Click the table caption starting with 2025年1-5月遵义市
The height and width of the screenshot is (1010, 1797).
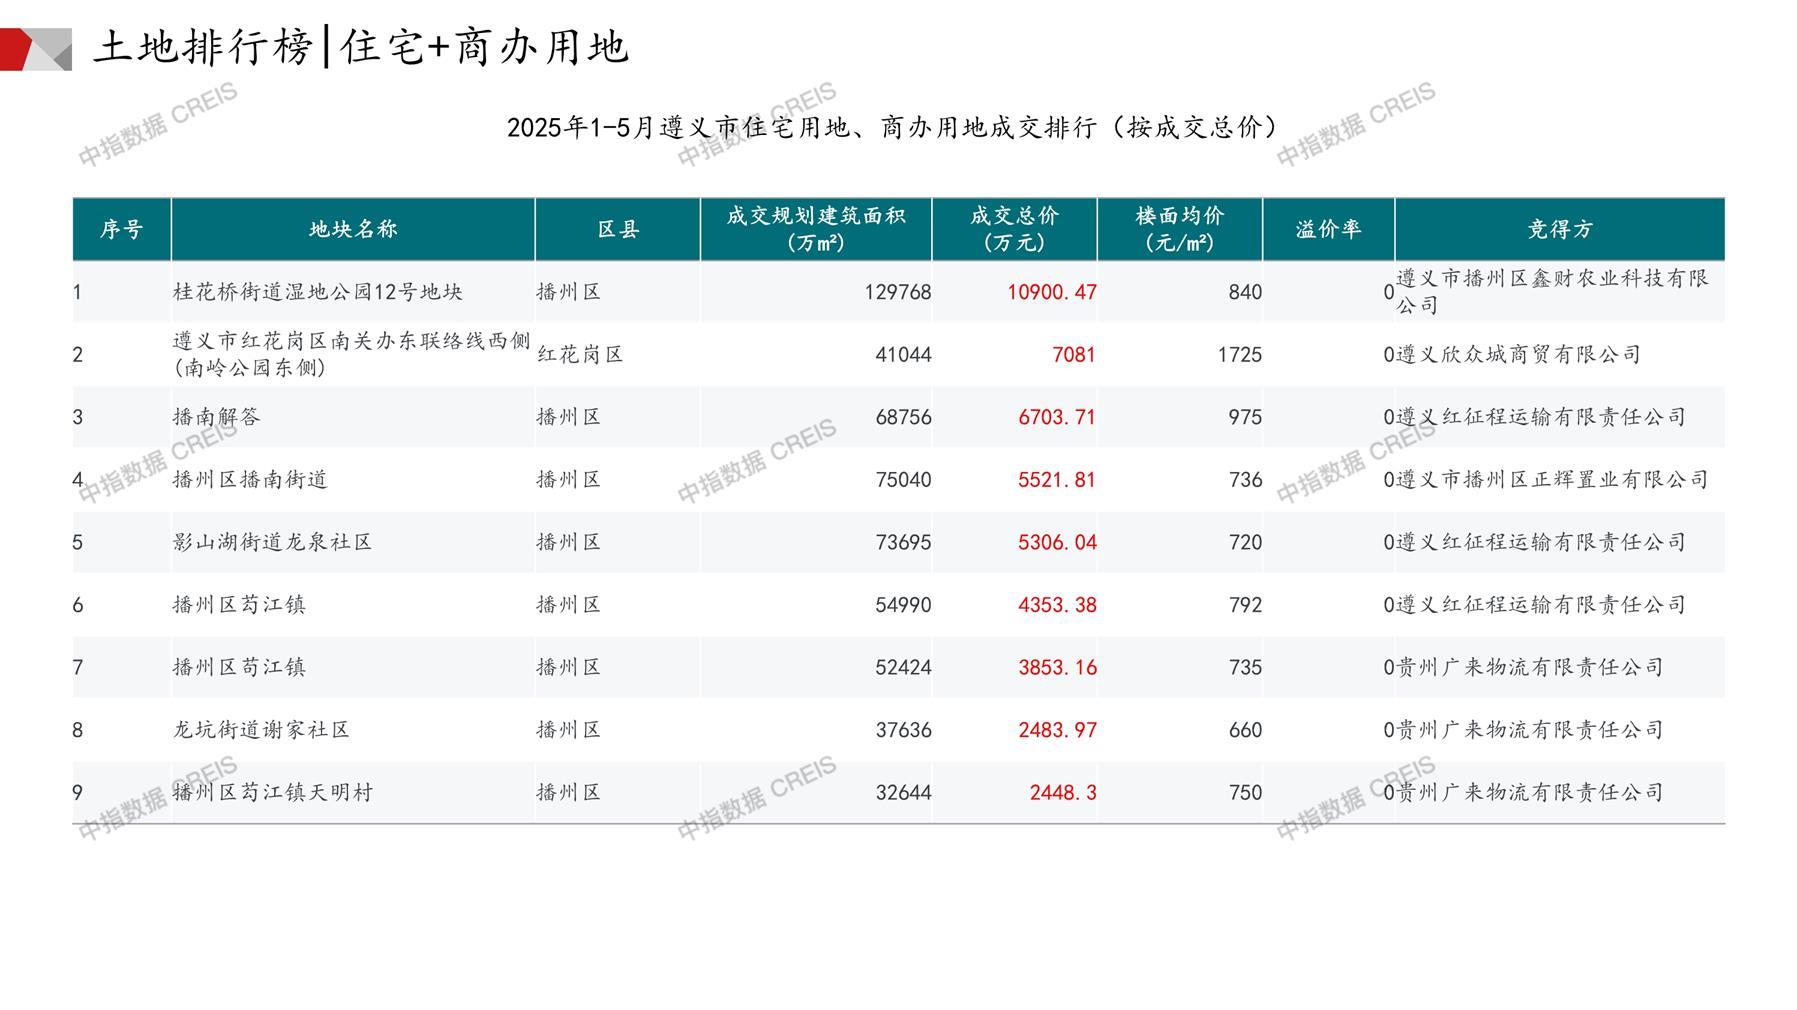(892, 128)
